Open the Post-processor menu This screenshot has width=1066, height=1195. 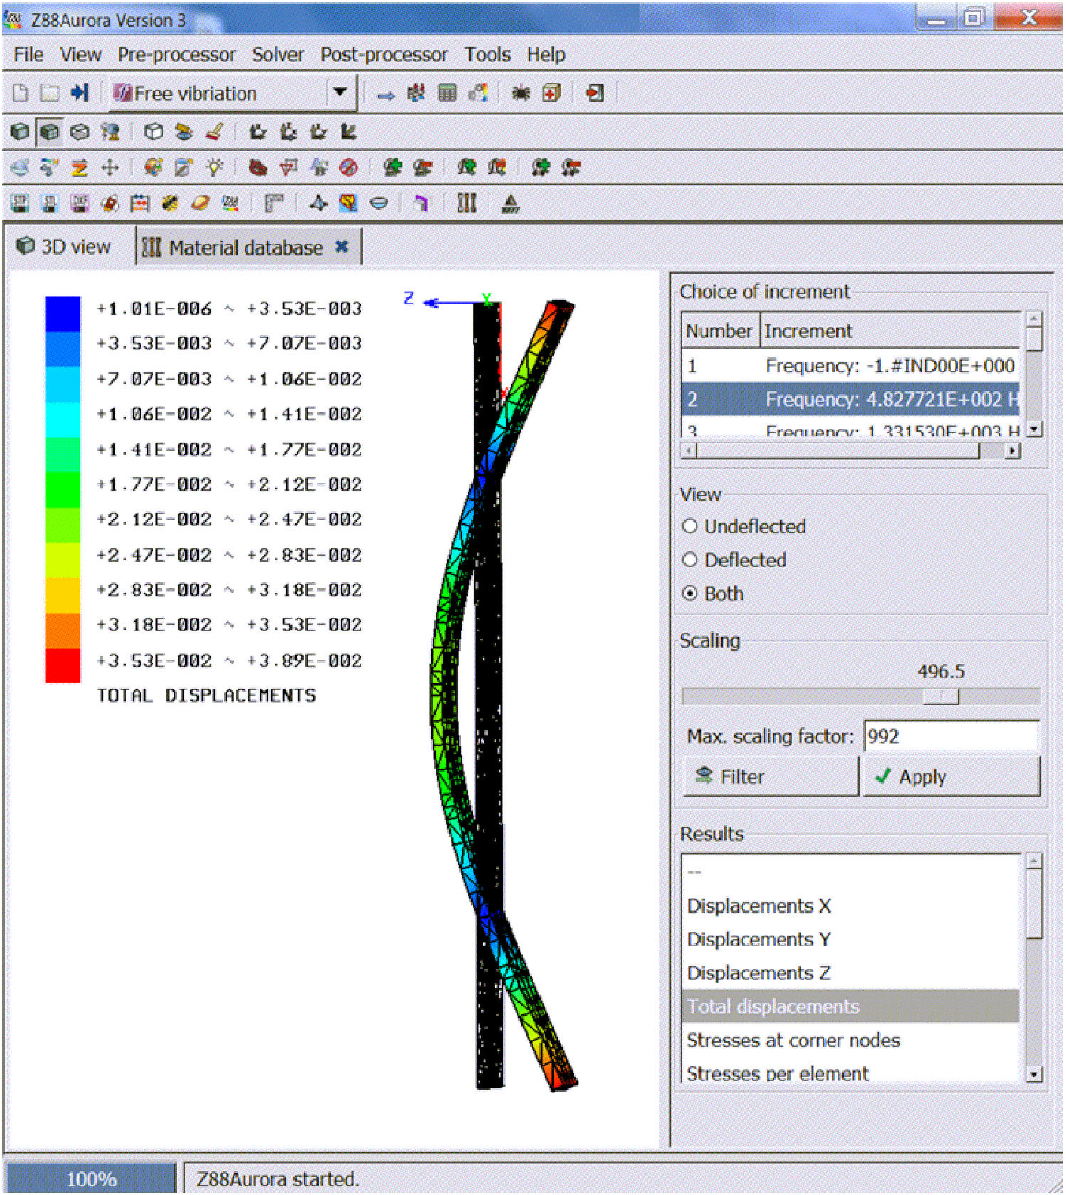pyautogui.click(x=383, y=55)
